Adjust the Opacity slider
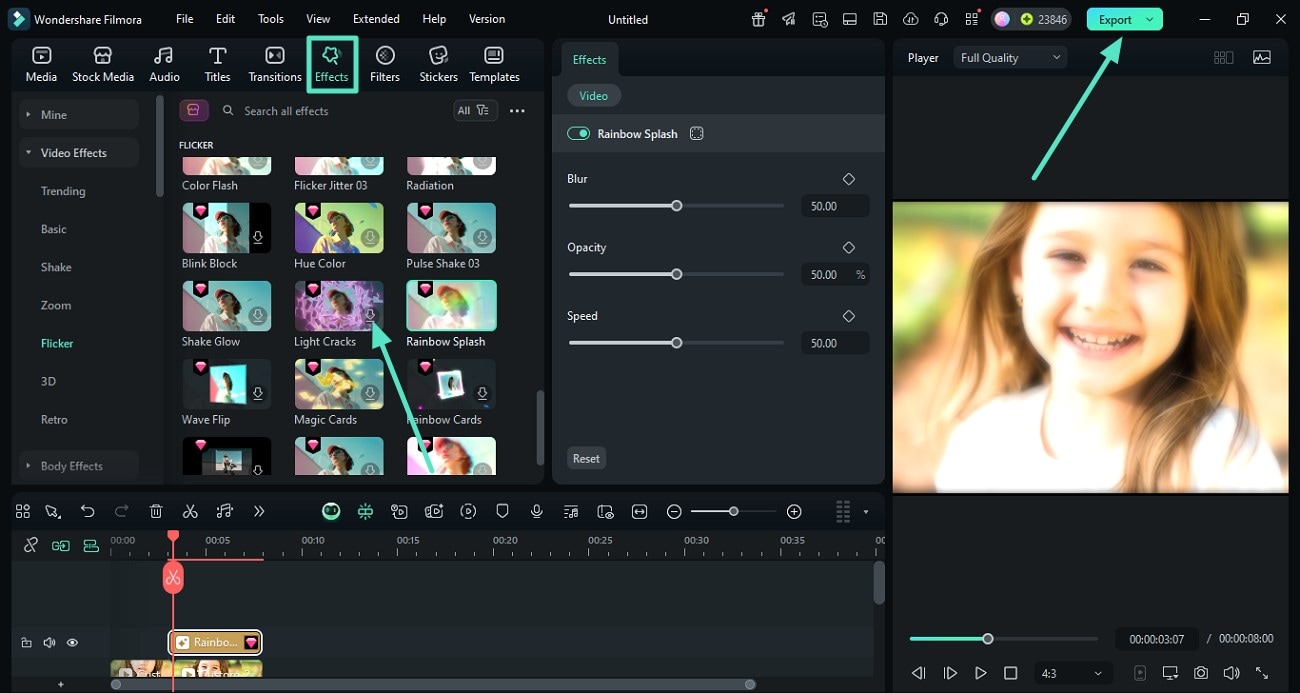Image resolution: width=1300 pixels, height=693 pixels. pyautogui.click(x=676, y=274)
